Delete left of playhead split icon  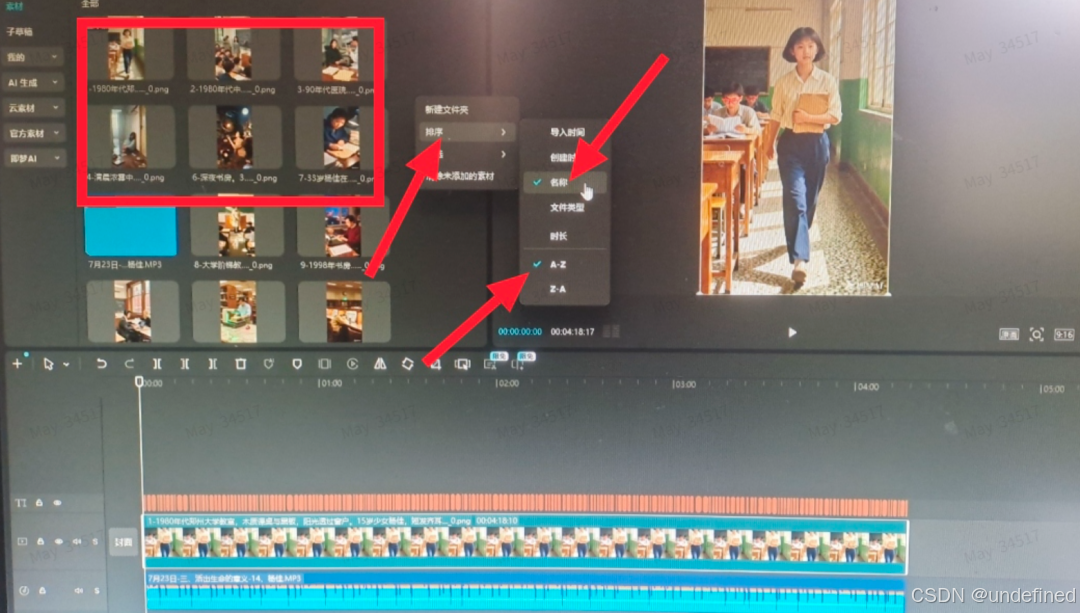coord(185,364)
